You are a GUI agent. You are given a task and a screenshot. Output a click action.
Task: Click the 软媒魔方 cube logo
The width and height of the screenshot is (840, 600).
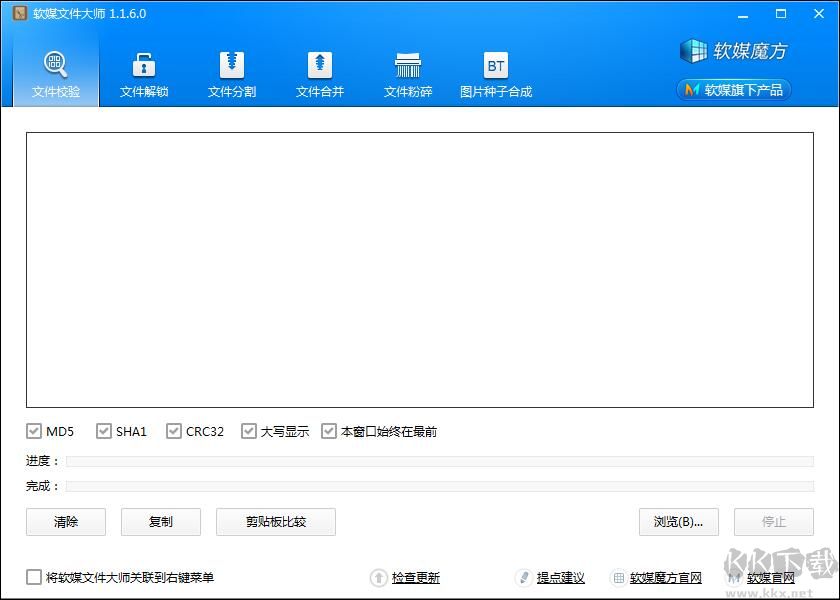[693, 50]
